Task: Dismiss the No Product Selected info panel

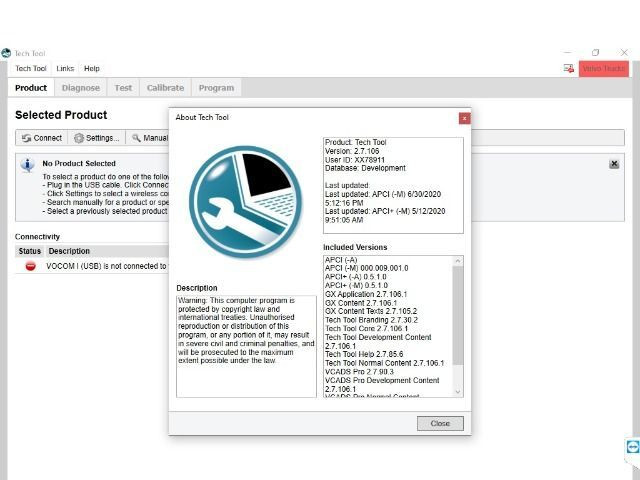Action: 614,164
